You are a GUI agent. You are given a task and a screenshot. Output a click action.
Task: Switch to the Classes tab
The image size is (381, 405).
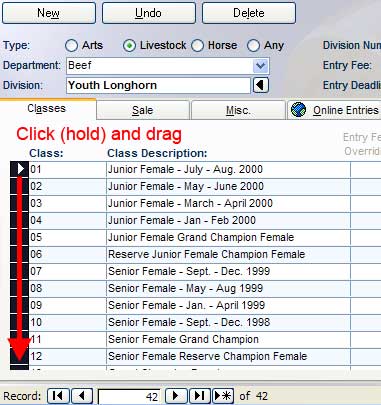pos(47,109)
